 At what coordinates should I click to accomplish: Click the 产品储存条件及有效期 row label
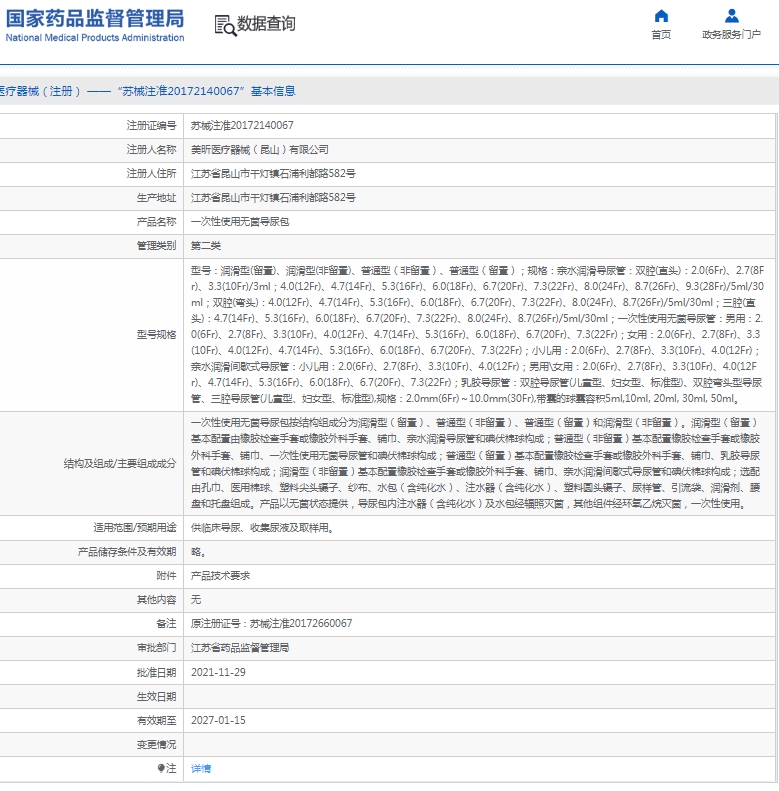(127, 552)
